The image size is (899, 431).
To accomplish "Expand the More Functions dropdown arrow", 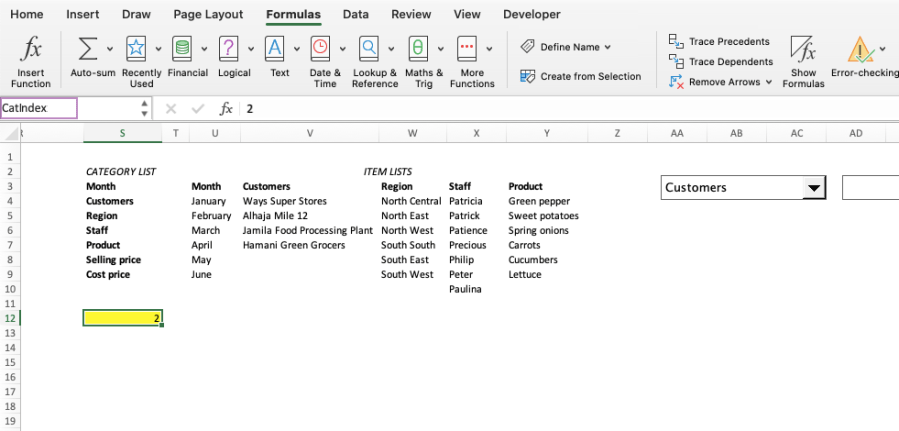I will pos(489,49).
